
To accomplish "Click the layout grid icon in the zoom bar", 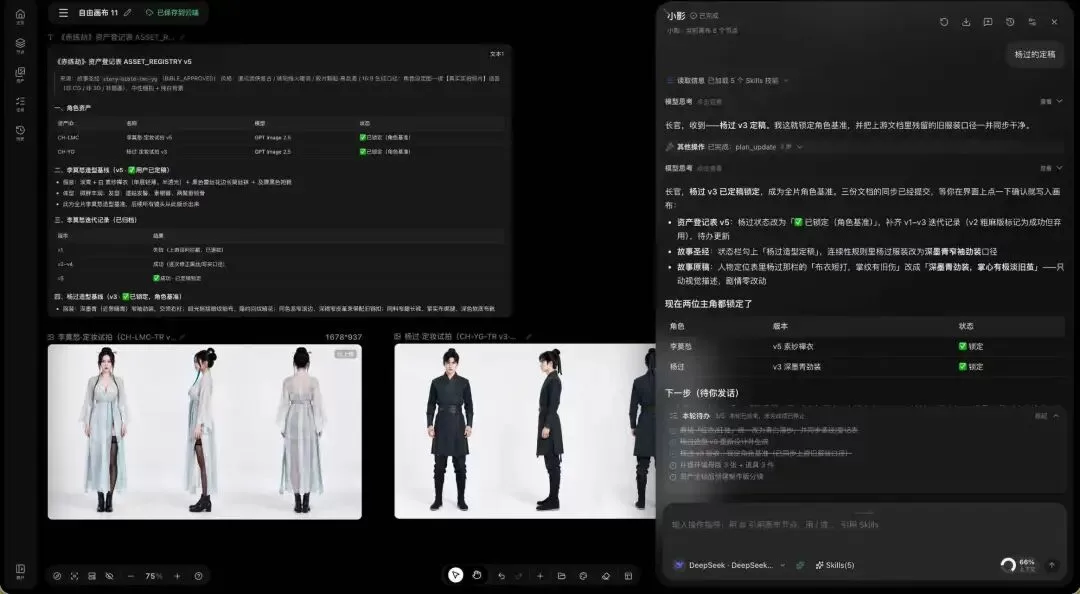I will click(92, 576).
